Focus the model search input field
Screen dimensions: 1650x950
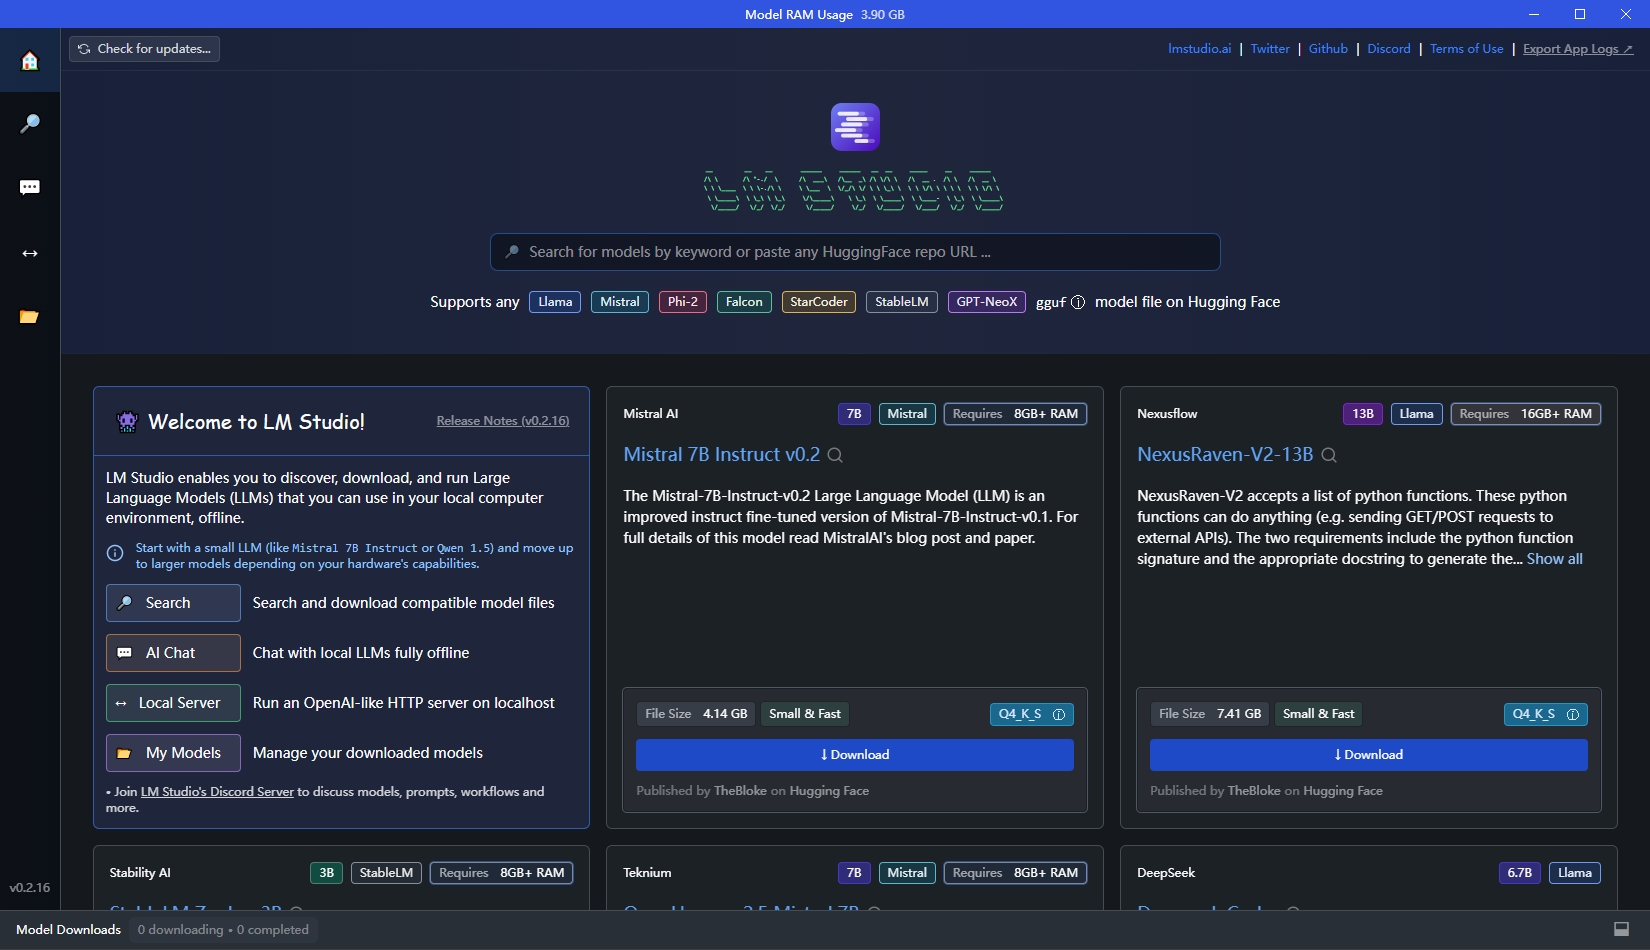point(855,252)
